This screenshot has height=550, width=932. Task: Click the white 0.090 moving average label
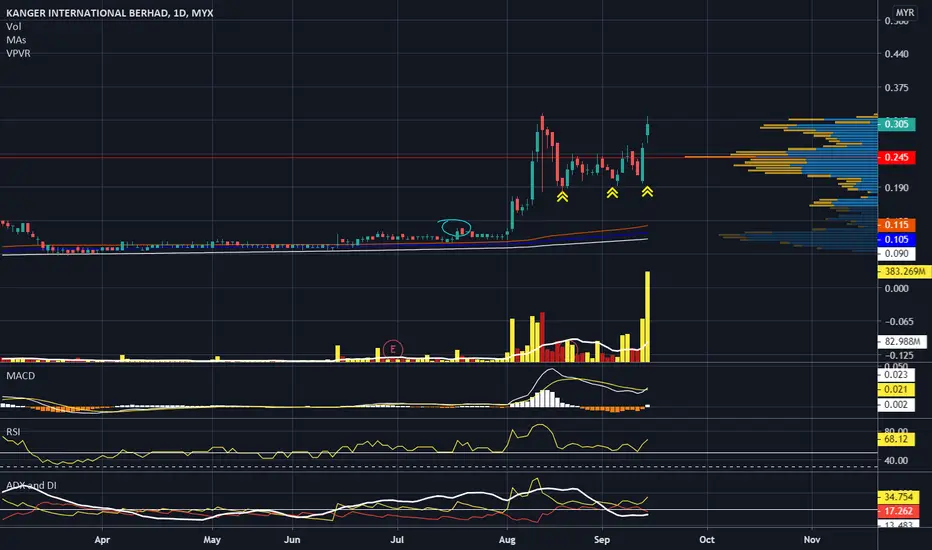(x=896, y=253)
